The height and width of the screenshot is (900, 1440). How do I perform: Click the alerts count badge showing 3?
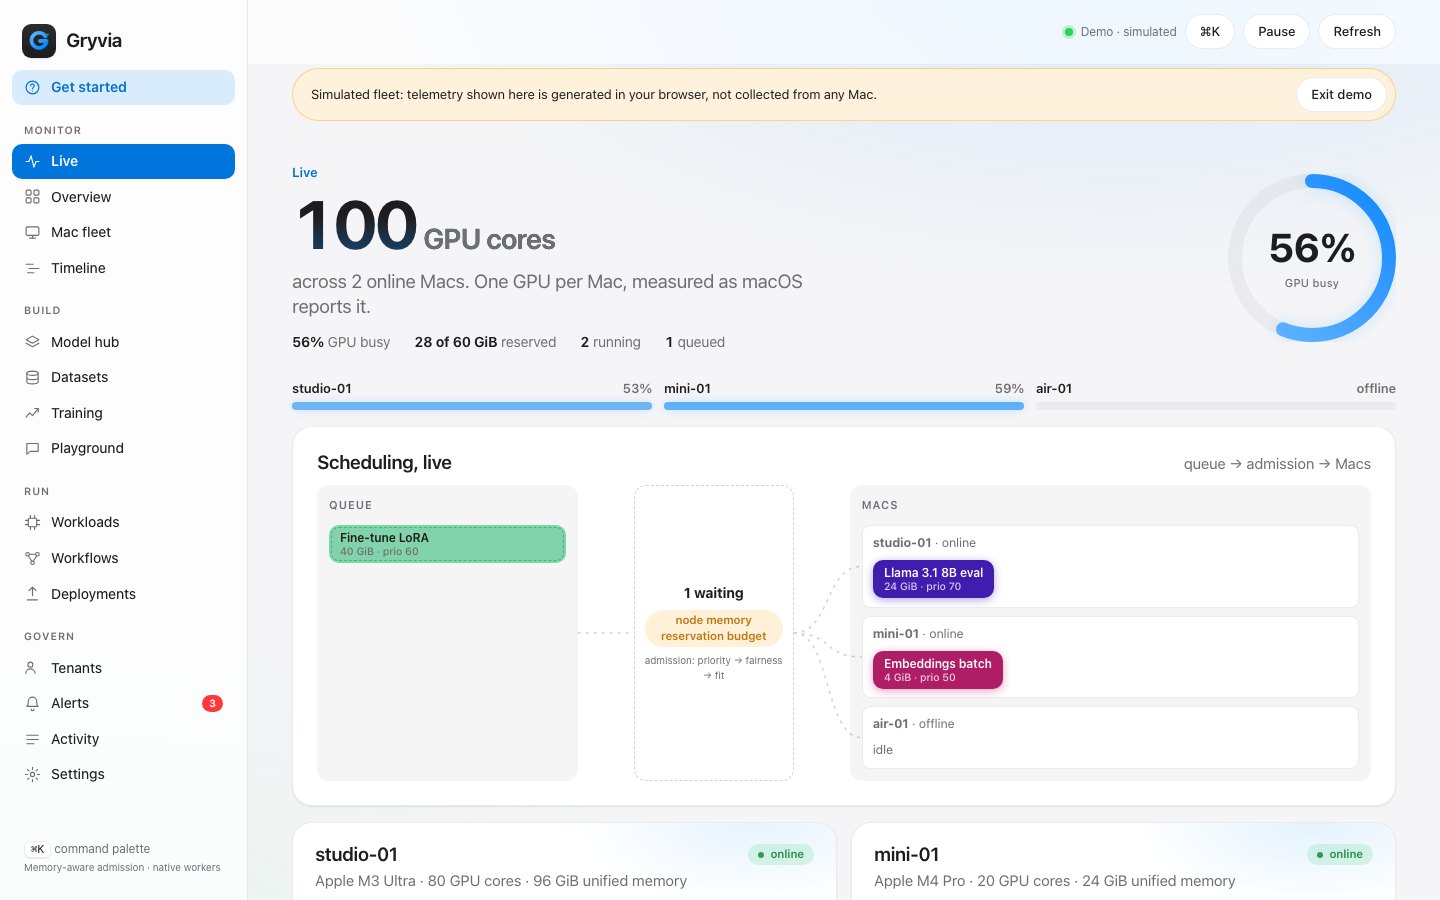(x=212, y=703)
